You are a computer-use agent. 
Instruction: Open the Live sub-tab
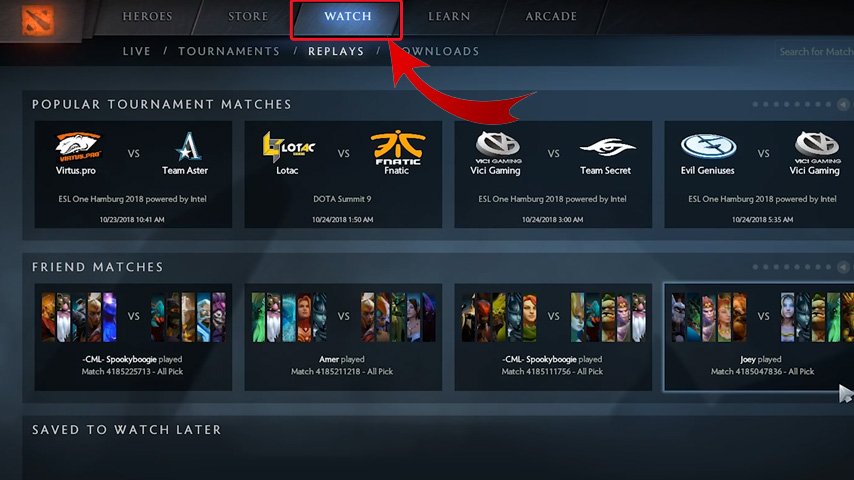137,51
